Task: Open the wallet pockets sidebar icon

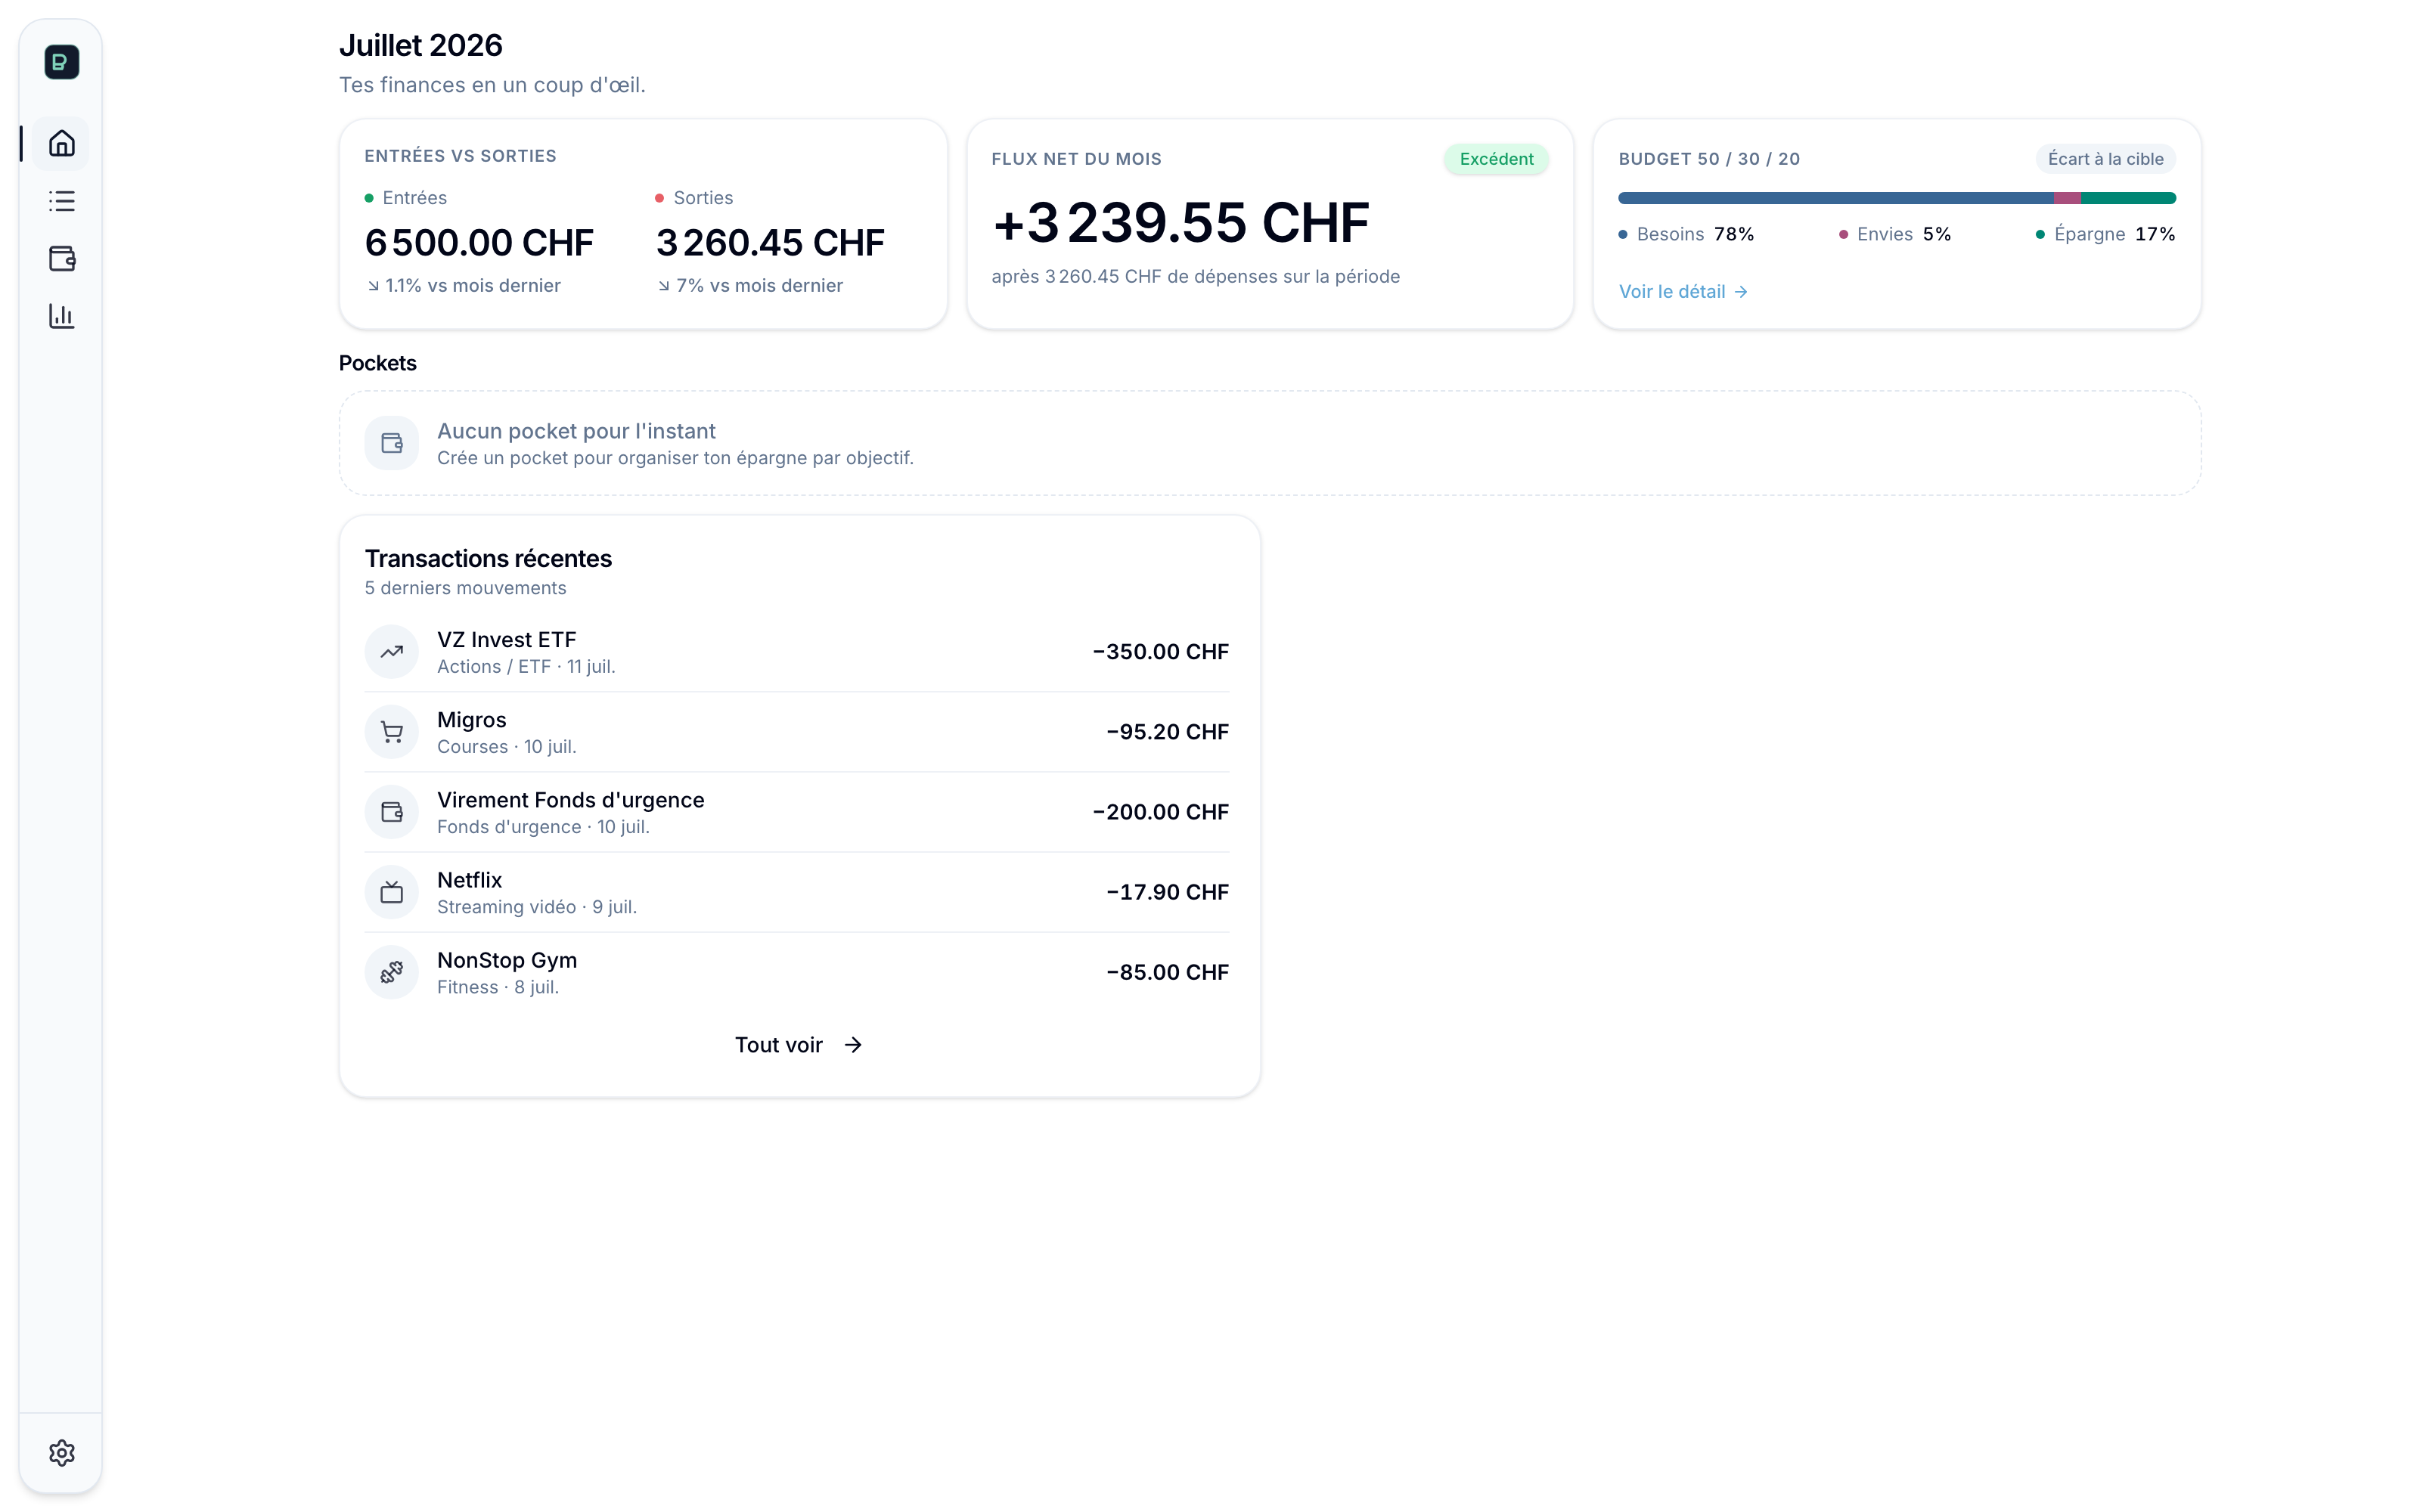Action: (62, 259)
